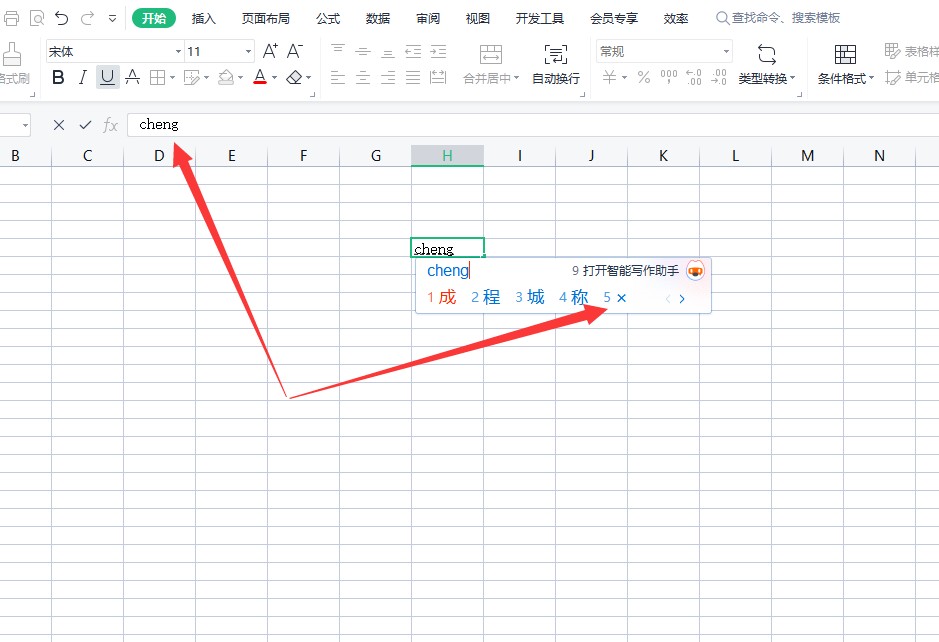Open the 页面布局 tab
Viewport: 939px width, 642px height.
click(266, 19)
